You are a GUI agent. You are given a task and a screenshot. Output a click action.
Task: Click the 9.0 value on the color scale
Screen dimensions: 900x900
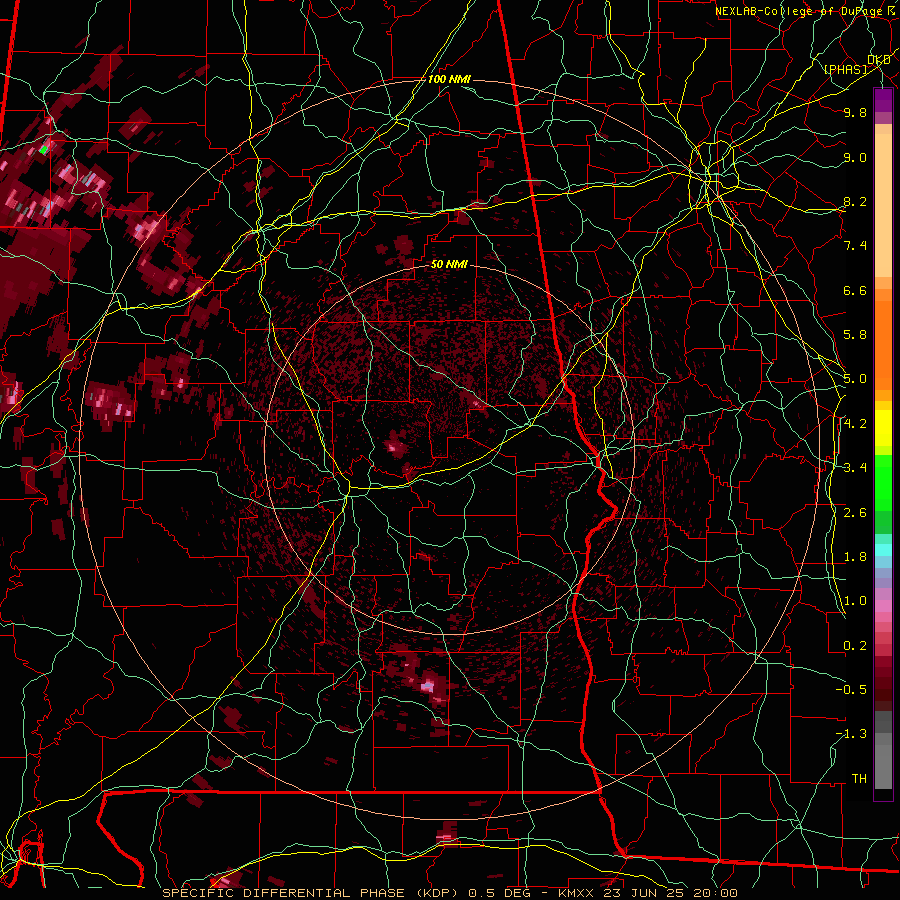[855, 157]
